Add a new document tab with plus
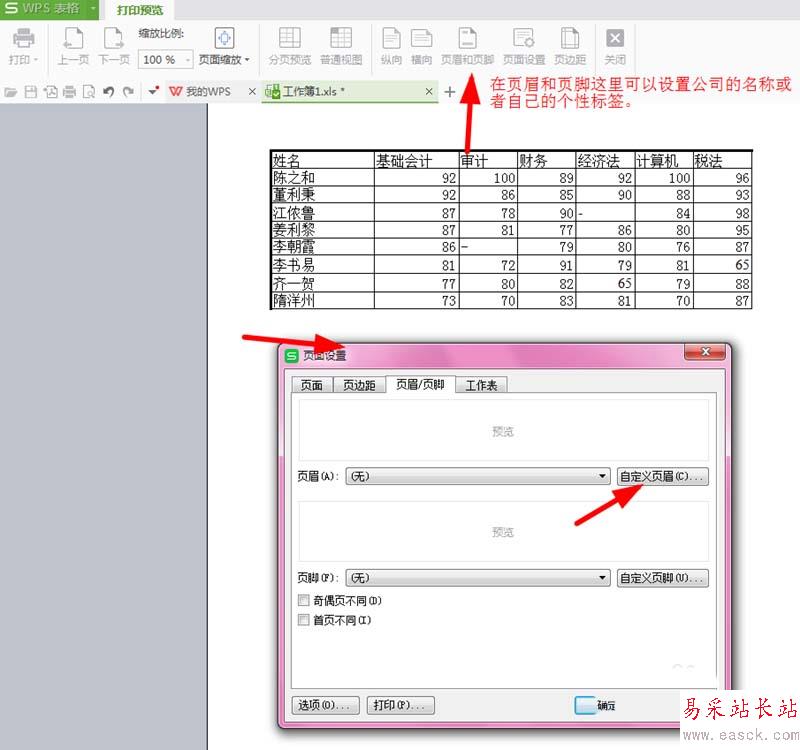 (449, 92)
